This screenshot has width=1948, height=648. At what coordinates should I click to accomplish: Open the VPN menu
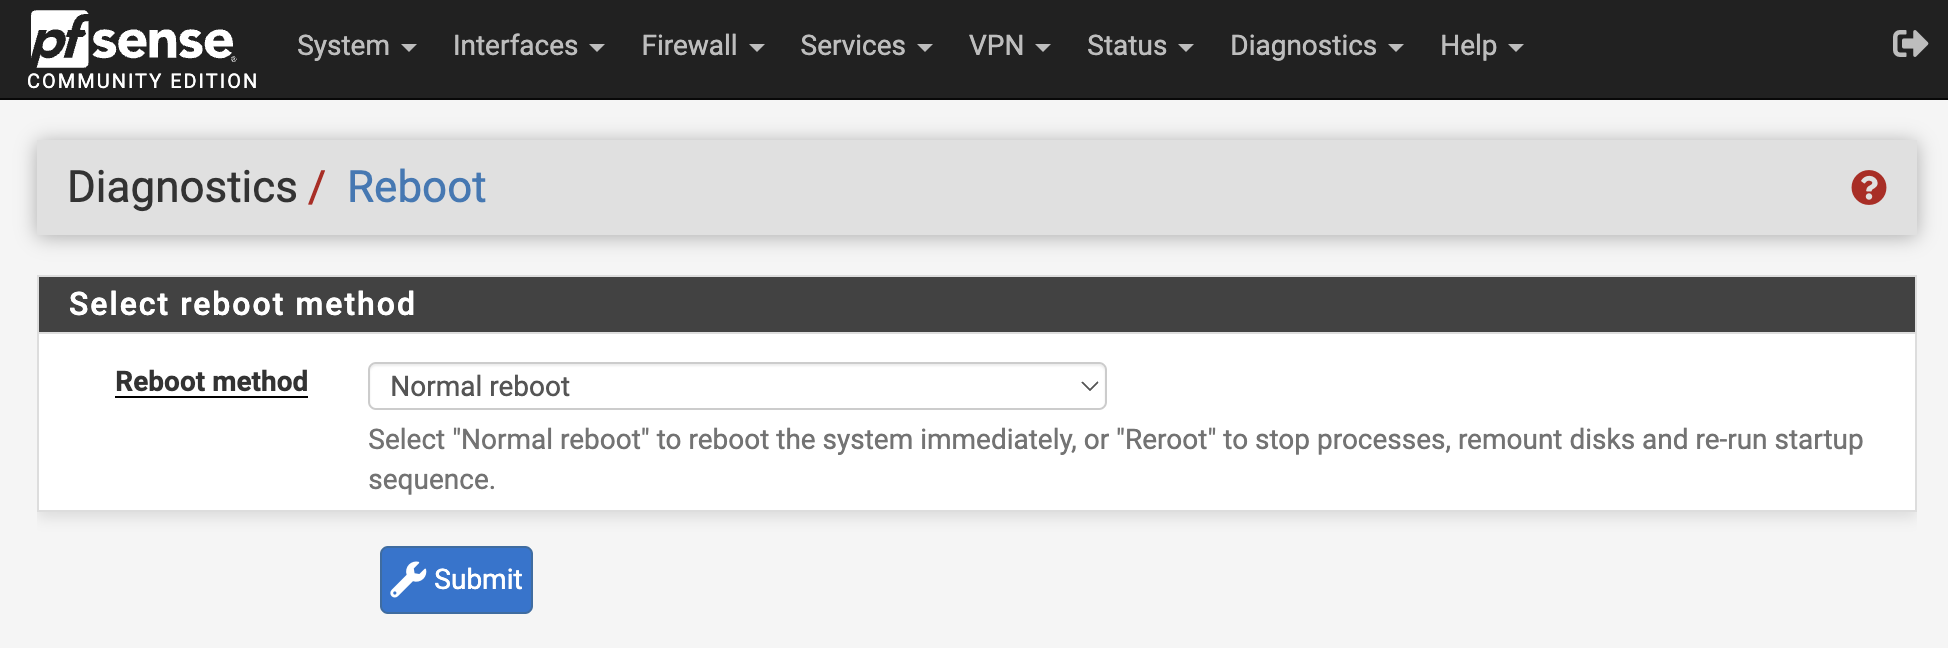pos(1009,46)
